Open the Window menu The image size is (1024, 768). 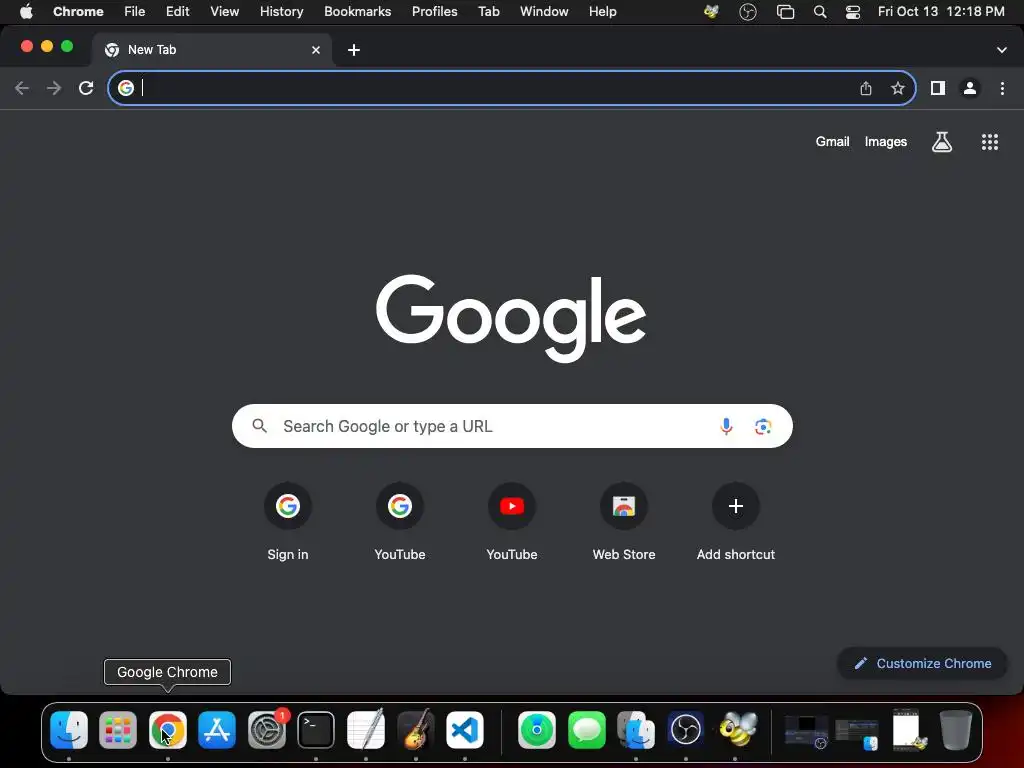coord(544,12)
